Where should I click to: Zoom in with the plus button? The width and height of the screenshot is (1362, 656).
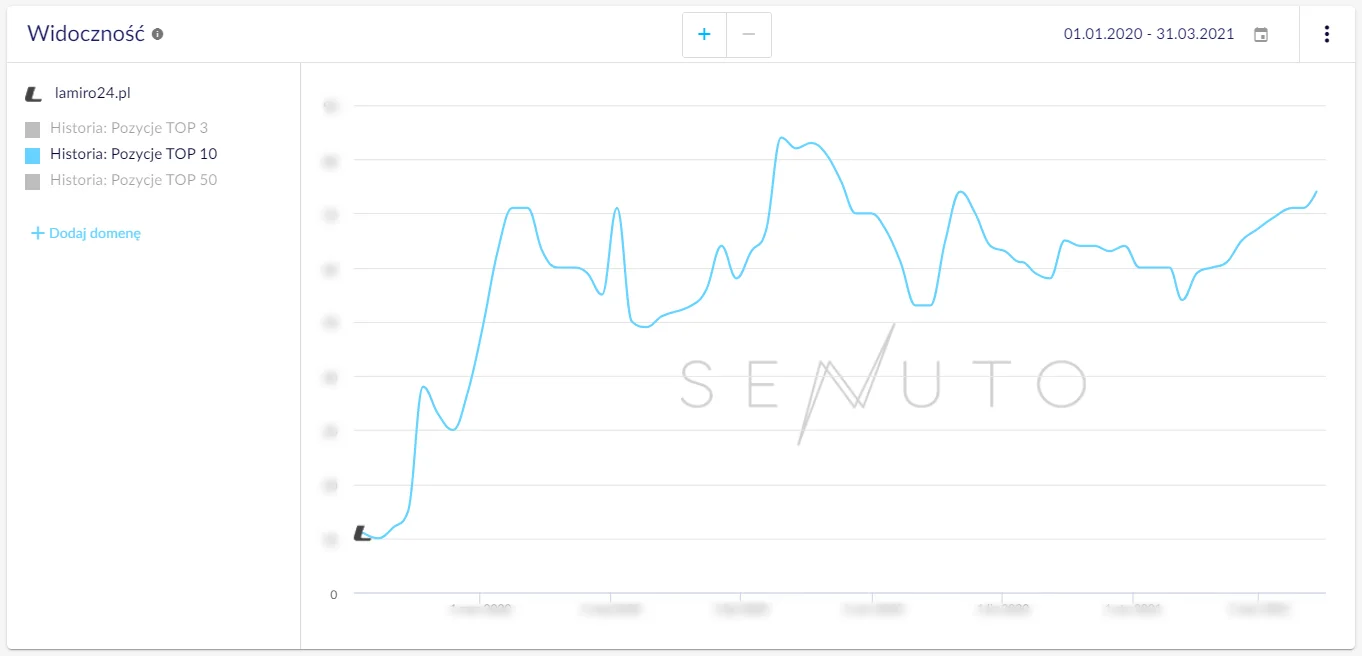click(x=704, y=35)
